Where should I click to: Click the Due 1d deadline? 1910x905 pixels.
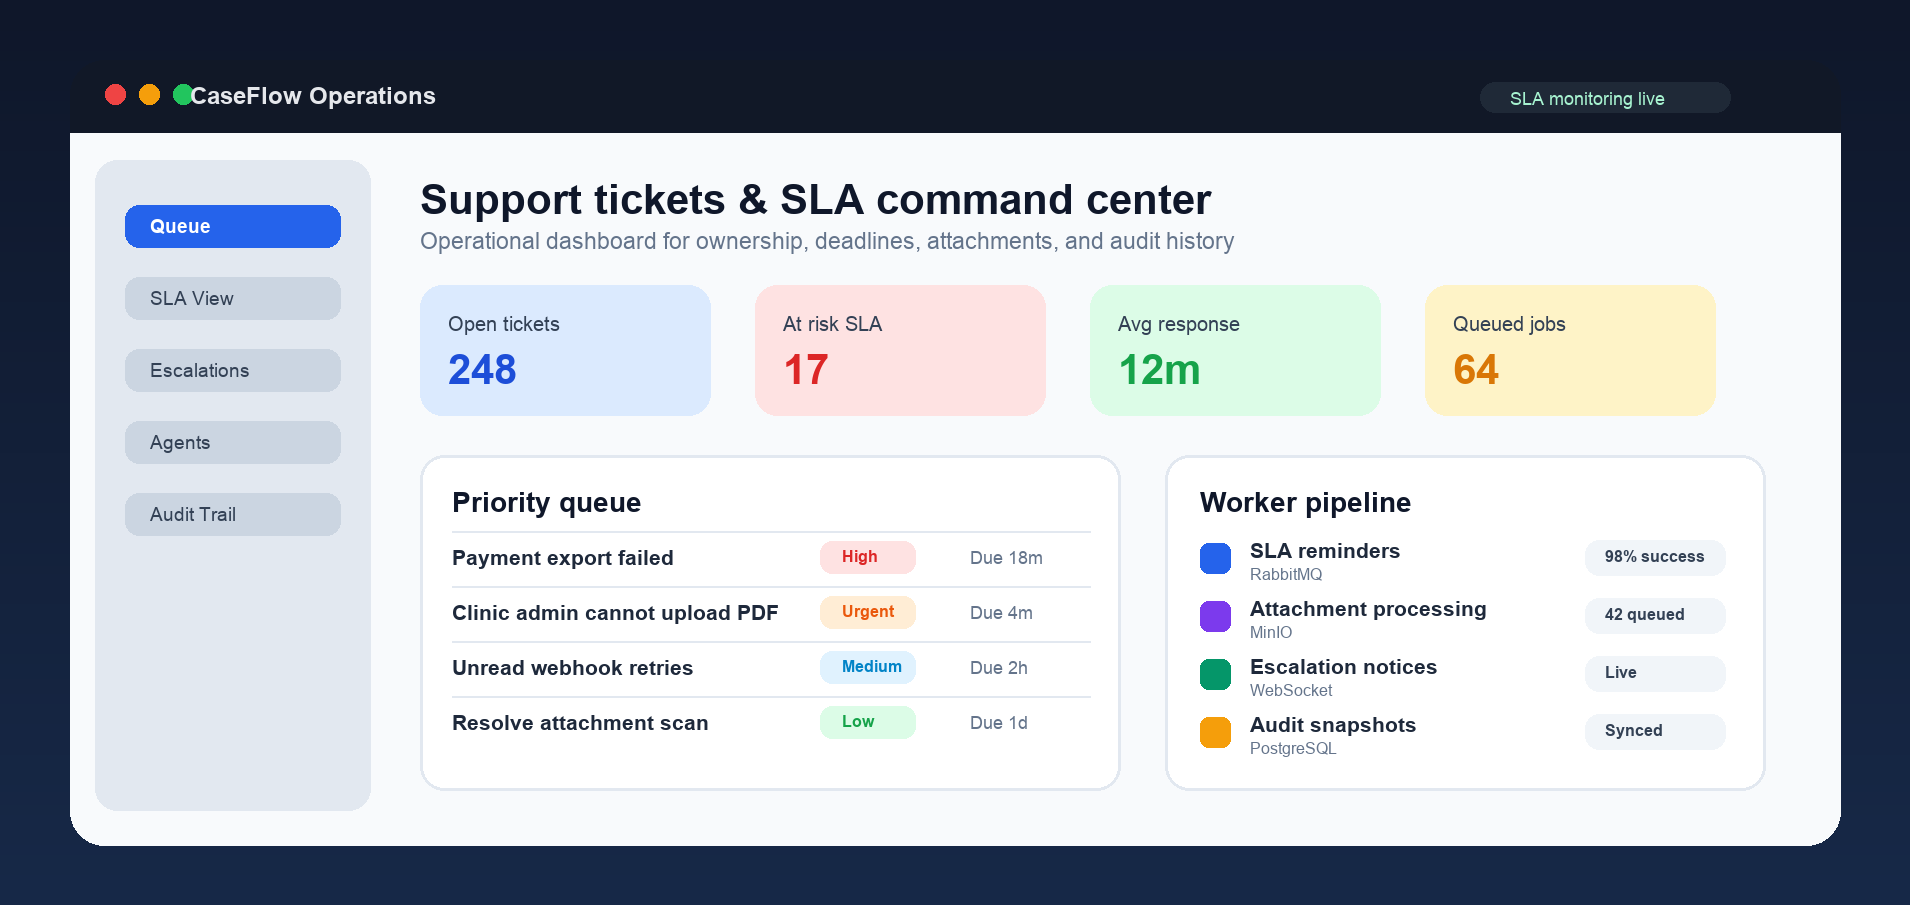pos(998,723)
